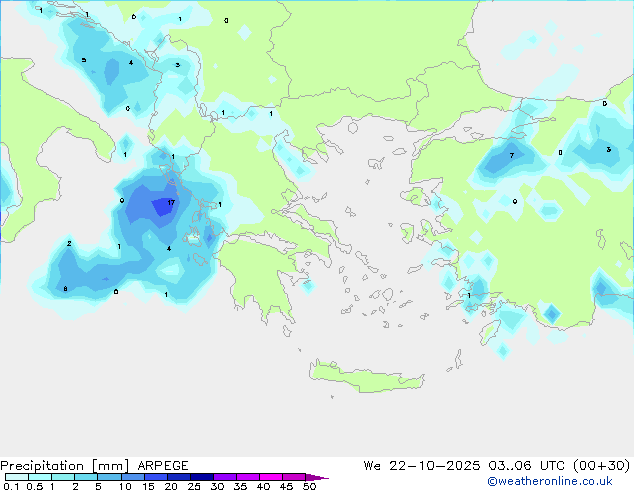
Task: Click the 0.1–0.5 mm palest legend swatch
Action: (17, 477)
